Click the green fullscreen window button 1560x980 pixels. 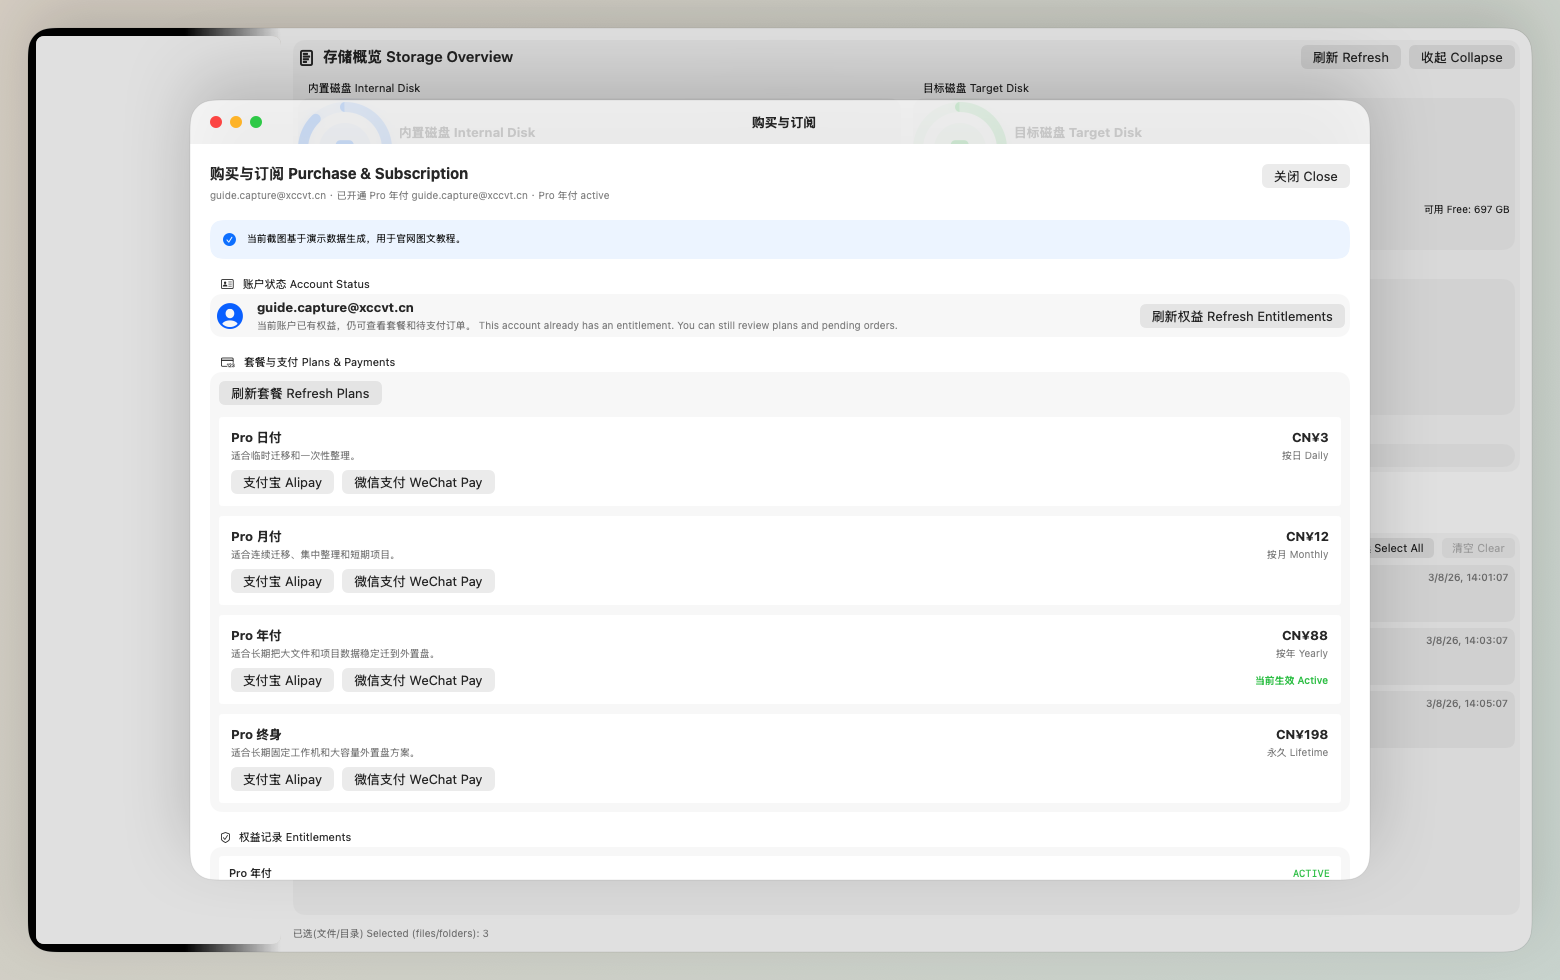256,122
